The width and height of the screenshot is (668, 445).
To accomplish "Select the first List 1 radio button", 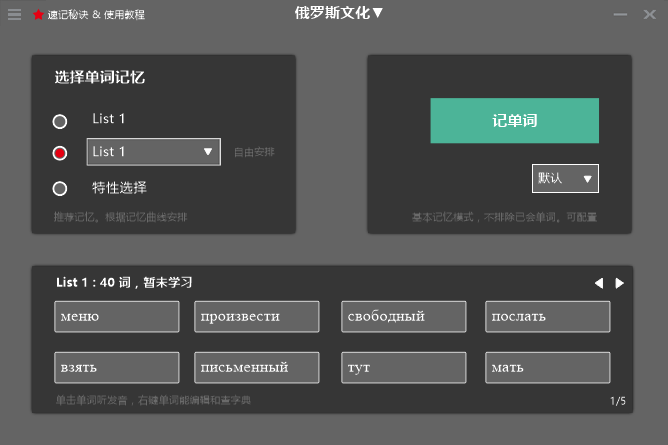I will [60, 121].
